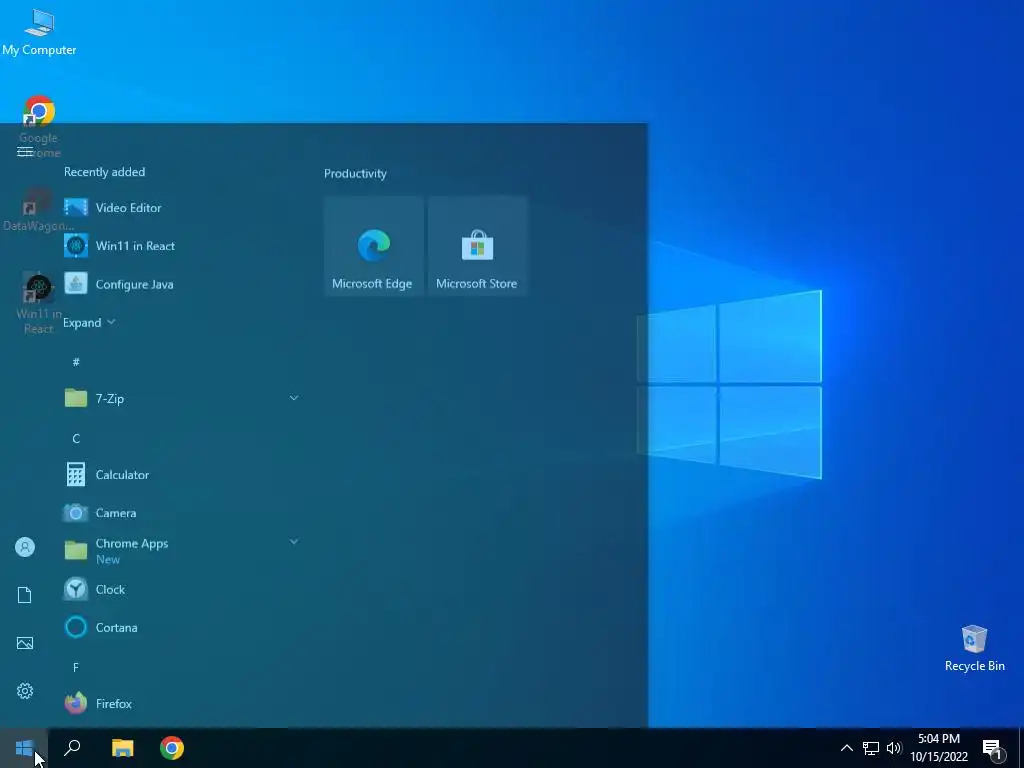This screenshot has height=768, width=1024.
Task: Expand Chrome Apps folder chevron
Action: click(294, 541)
